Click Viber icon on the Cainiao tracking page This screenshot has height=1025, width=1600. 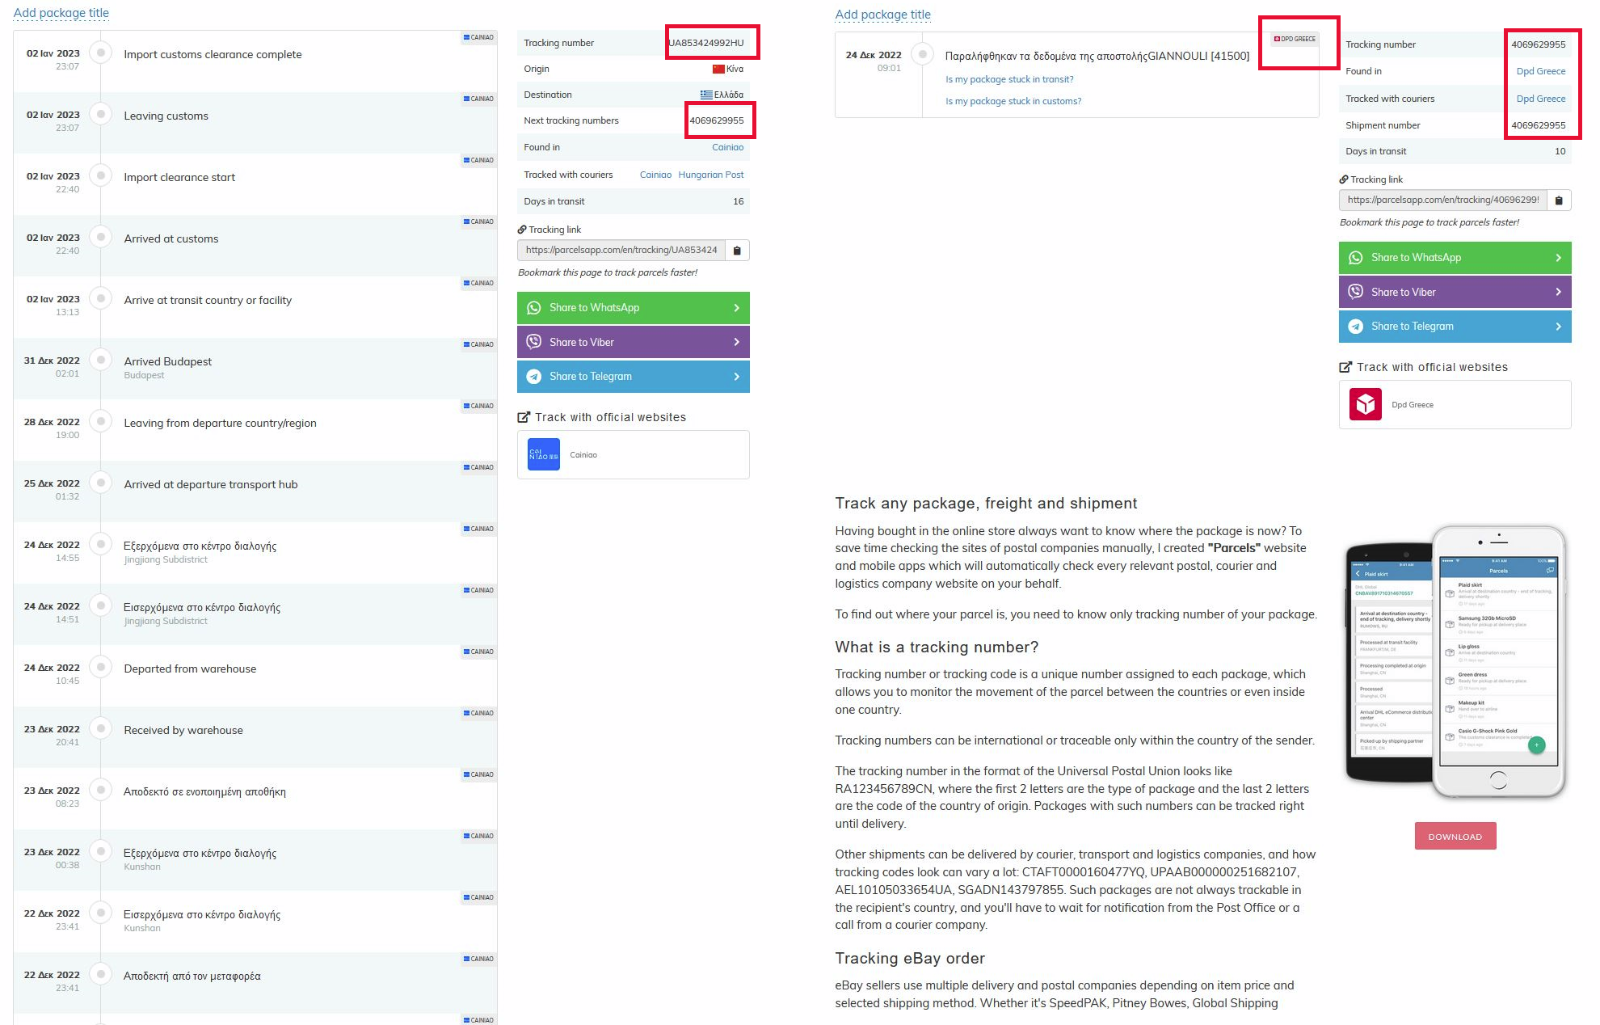pyautogui.click(x=534, y=342)
